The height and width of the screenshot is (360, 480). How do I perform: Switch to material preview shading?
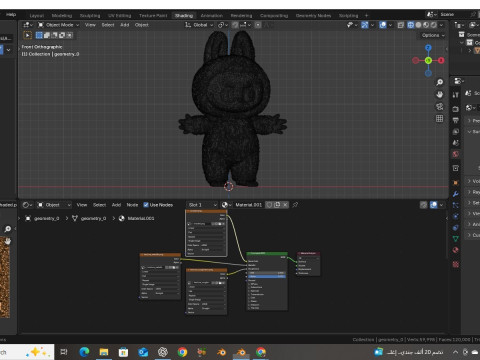click(x=426, y=25)
